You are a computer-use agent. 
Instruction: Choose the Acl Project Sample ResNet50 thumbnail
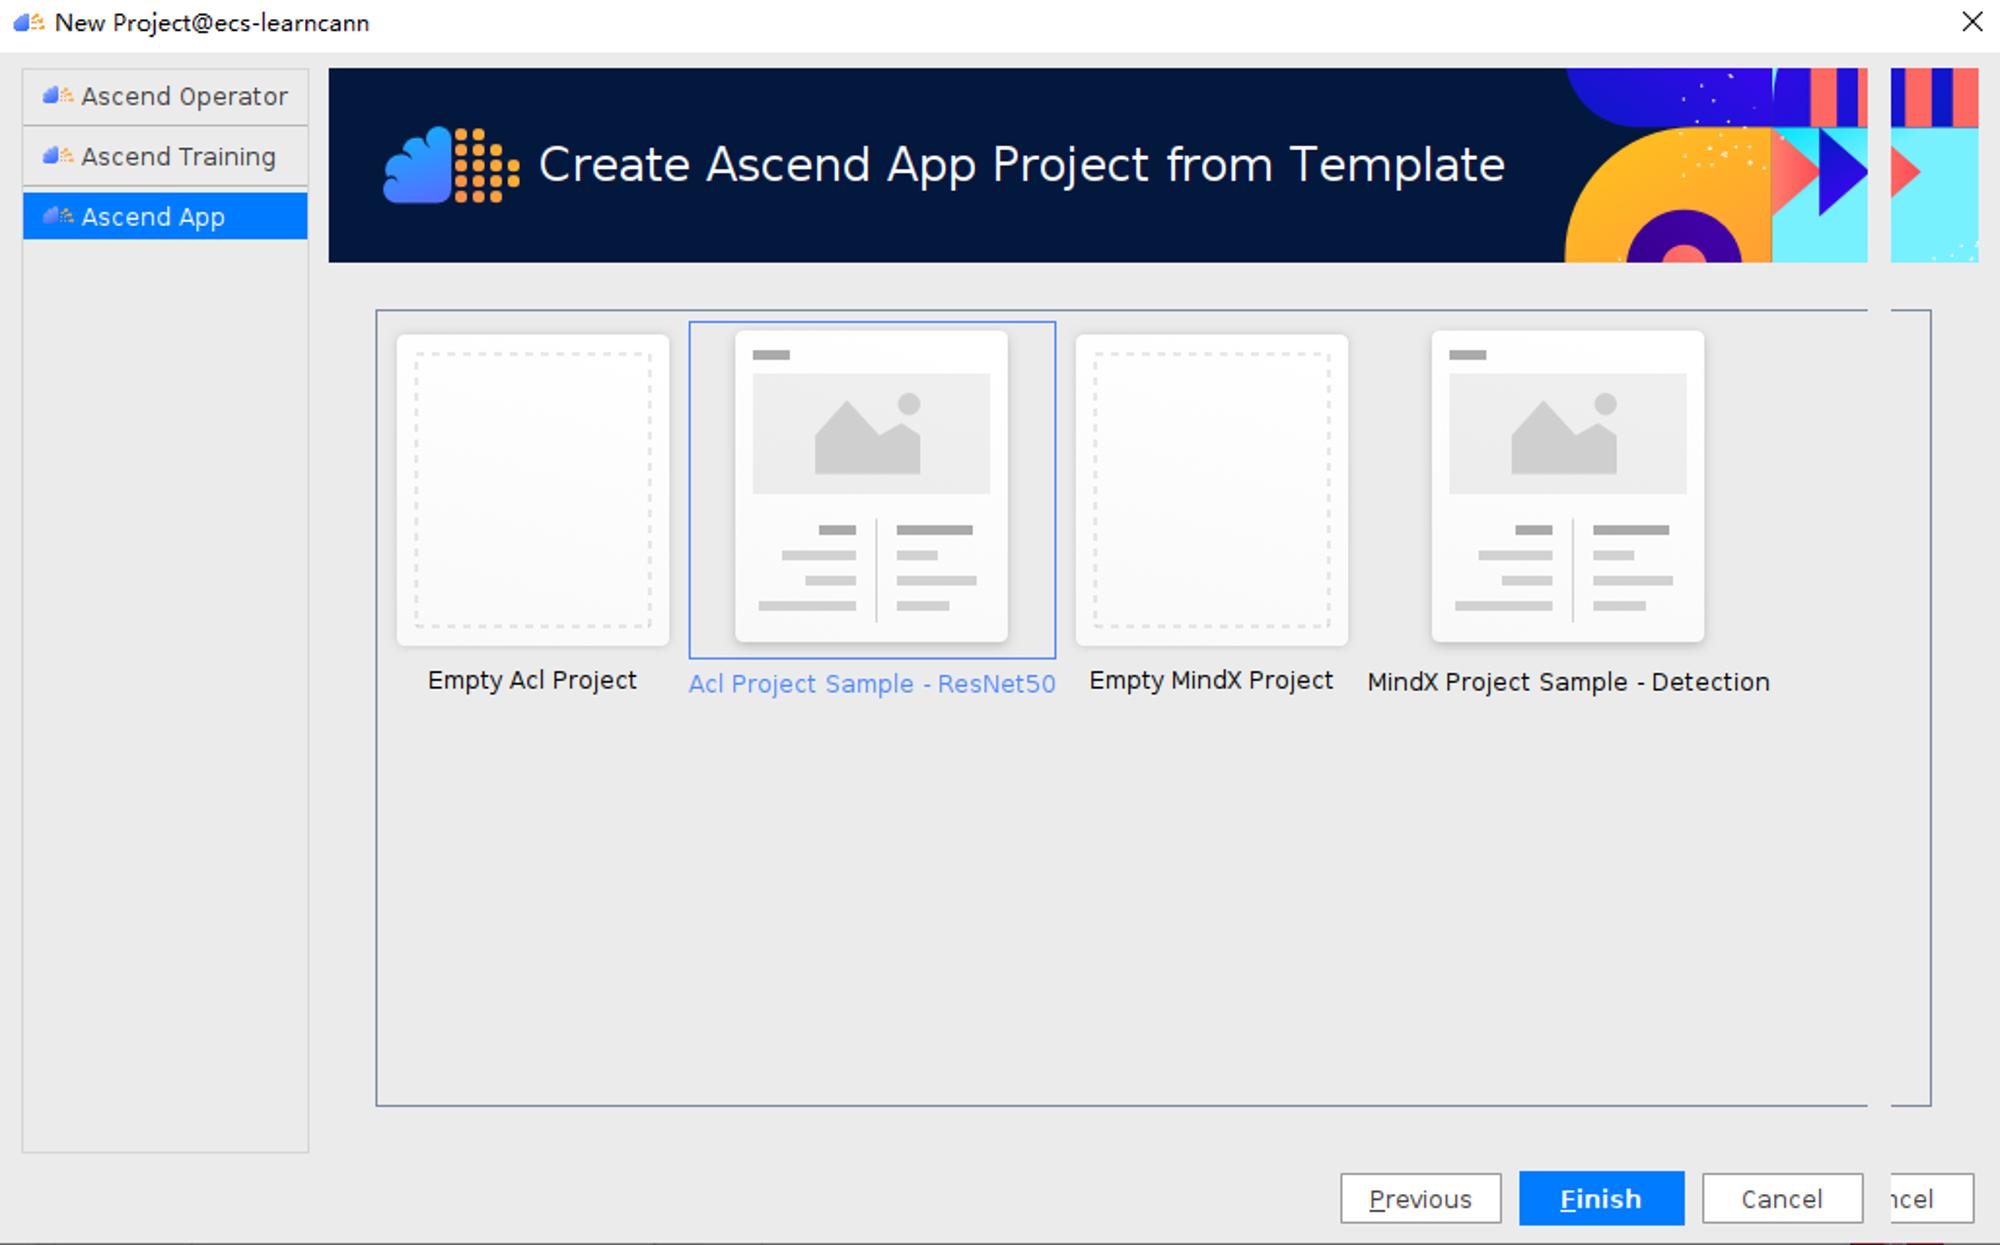(871, 487)
